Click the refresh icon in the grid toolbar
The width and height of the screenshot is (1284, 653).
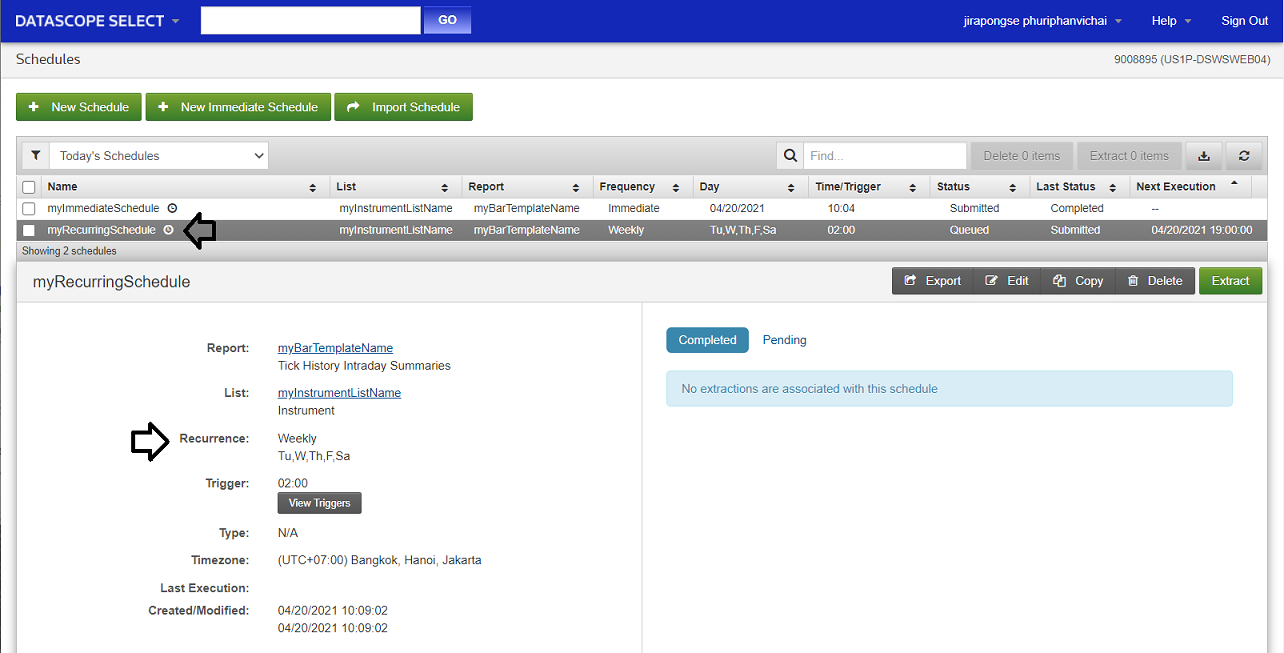tap(1244, 155)
